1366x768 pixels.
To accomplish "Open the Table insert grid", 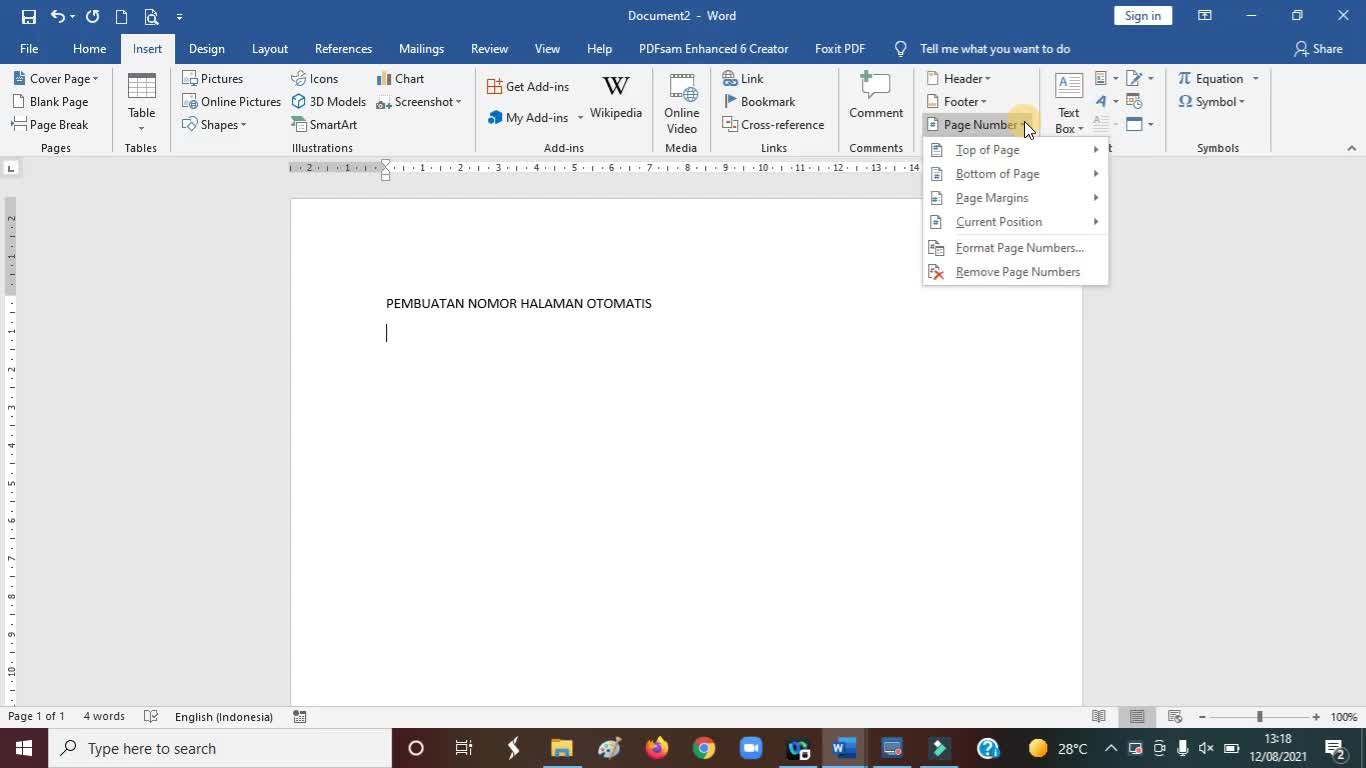I will (x=141, y=103).
